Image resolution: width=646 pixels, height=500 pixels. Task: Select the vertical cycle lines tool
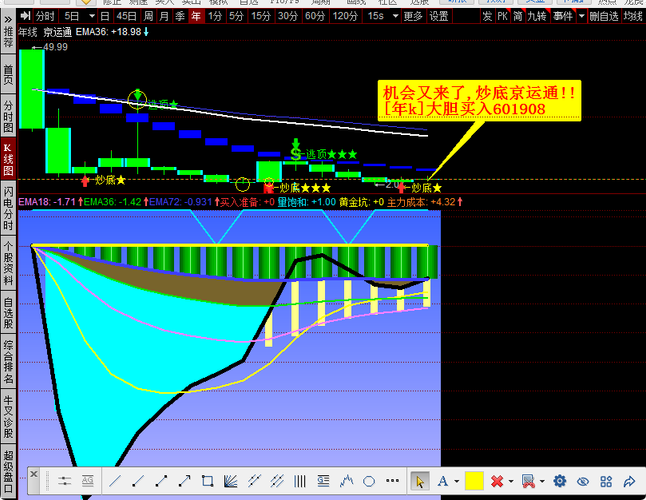pyautogui.click(x=300, y=481)
